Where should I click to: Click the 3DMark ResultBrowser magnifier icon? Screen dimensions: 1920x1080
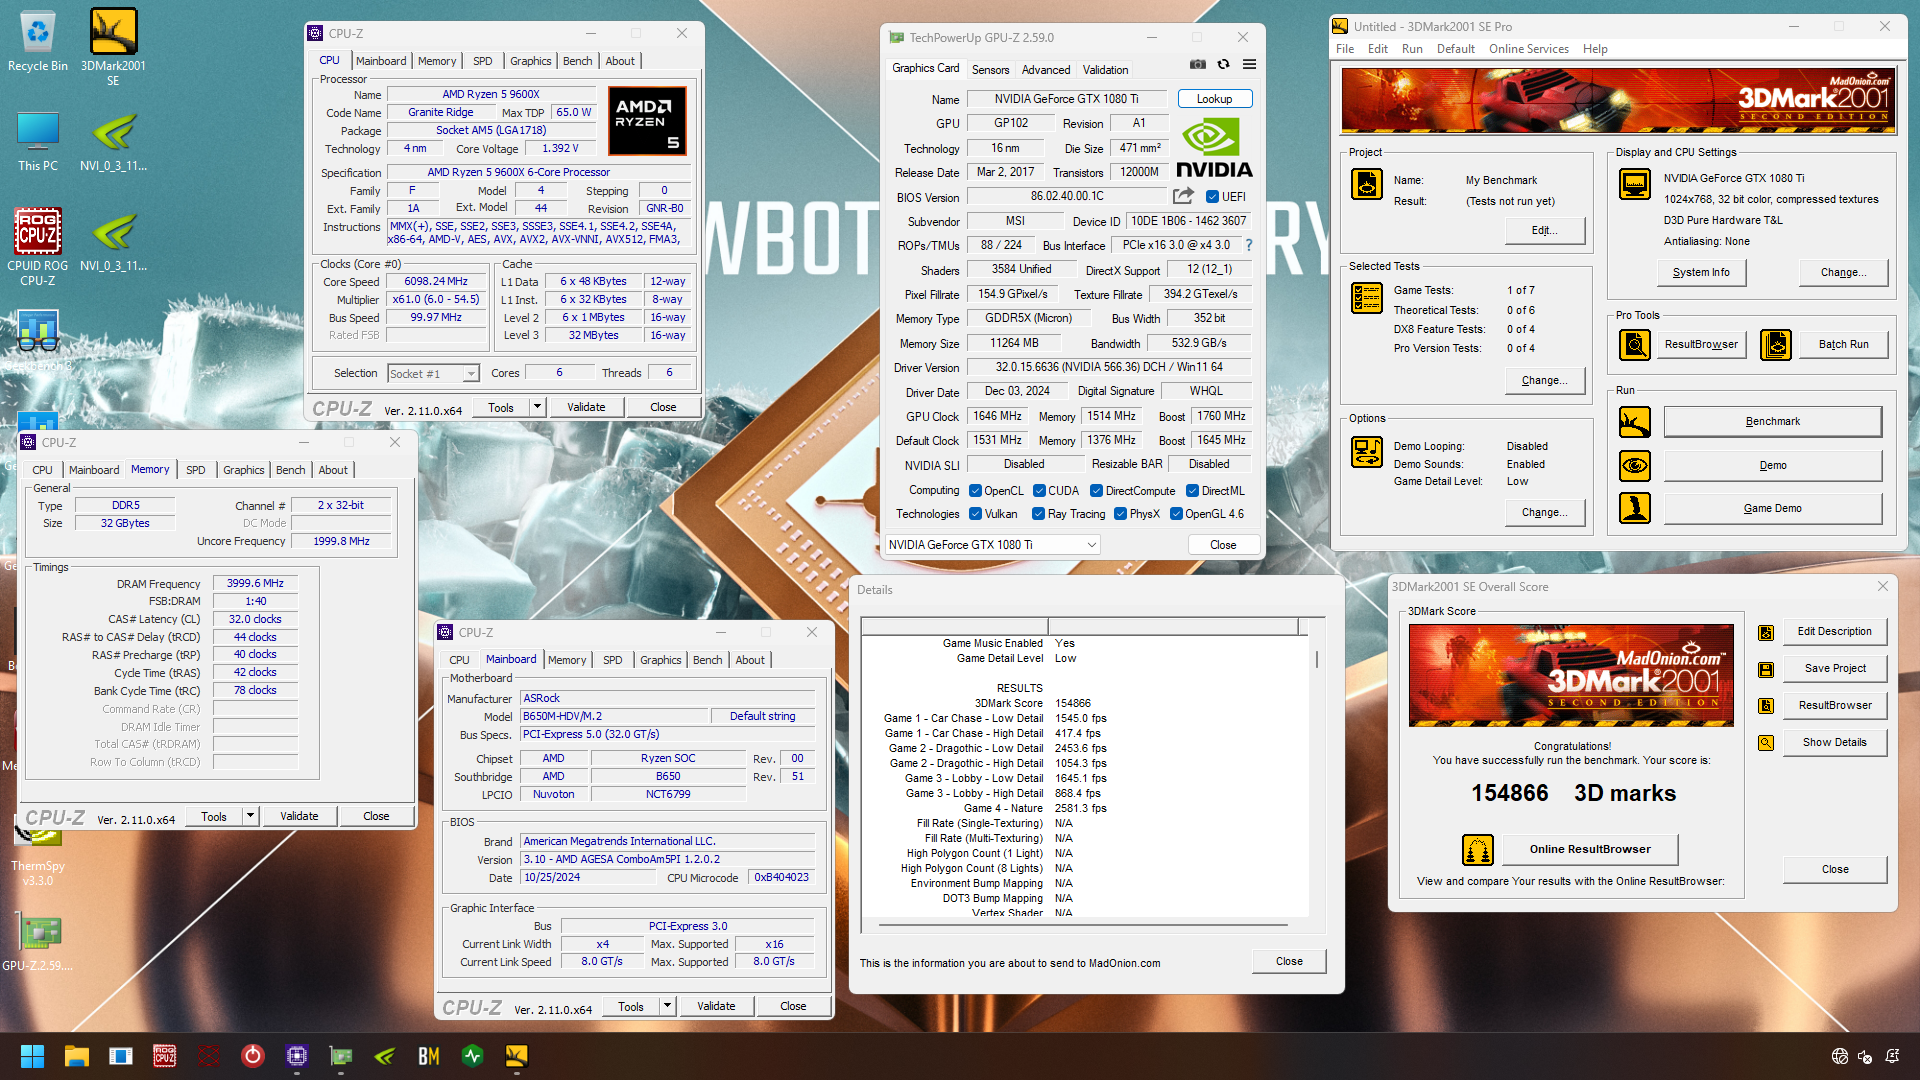coord(1635,345)
